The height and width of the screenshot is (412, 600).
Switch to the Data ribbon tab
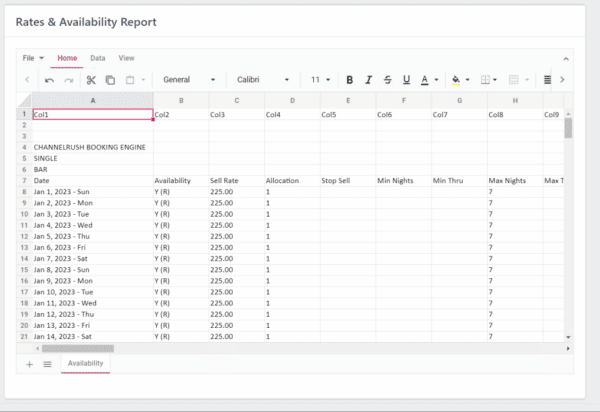98,58
